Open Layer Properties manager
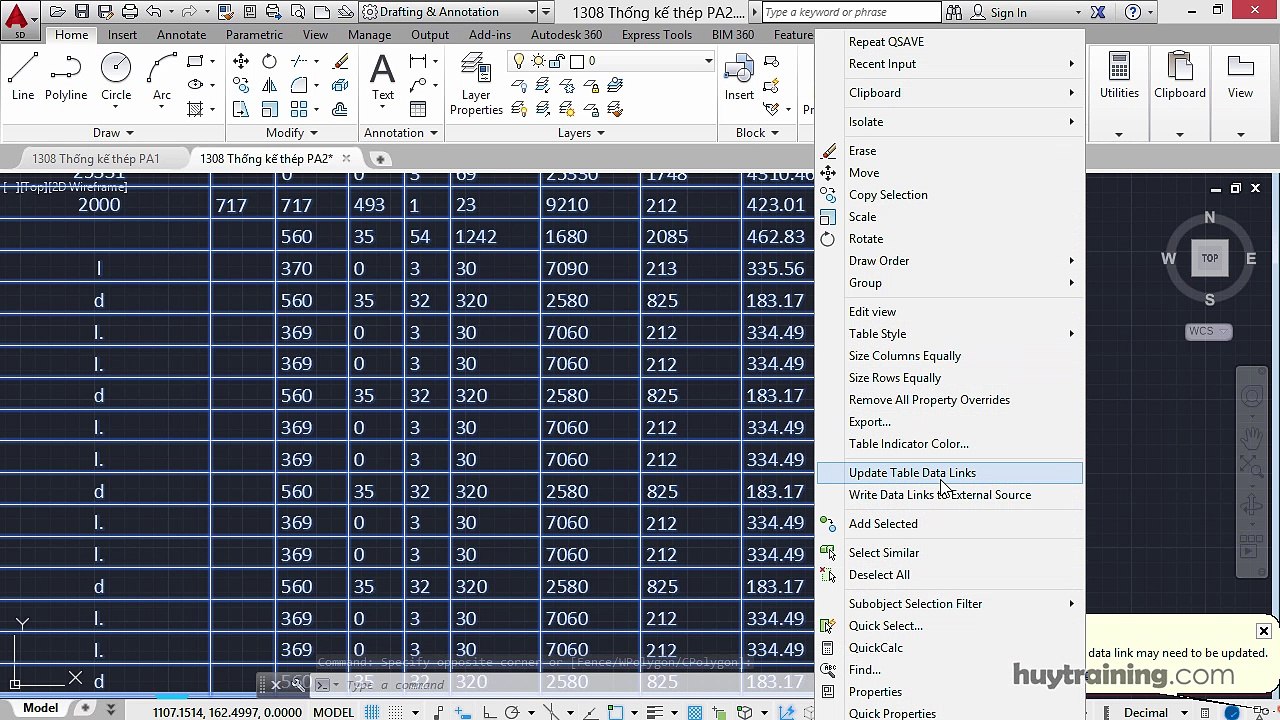 click(x=476, y=85)
